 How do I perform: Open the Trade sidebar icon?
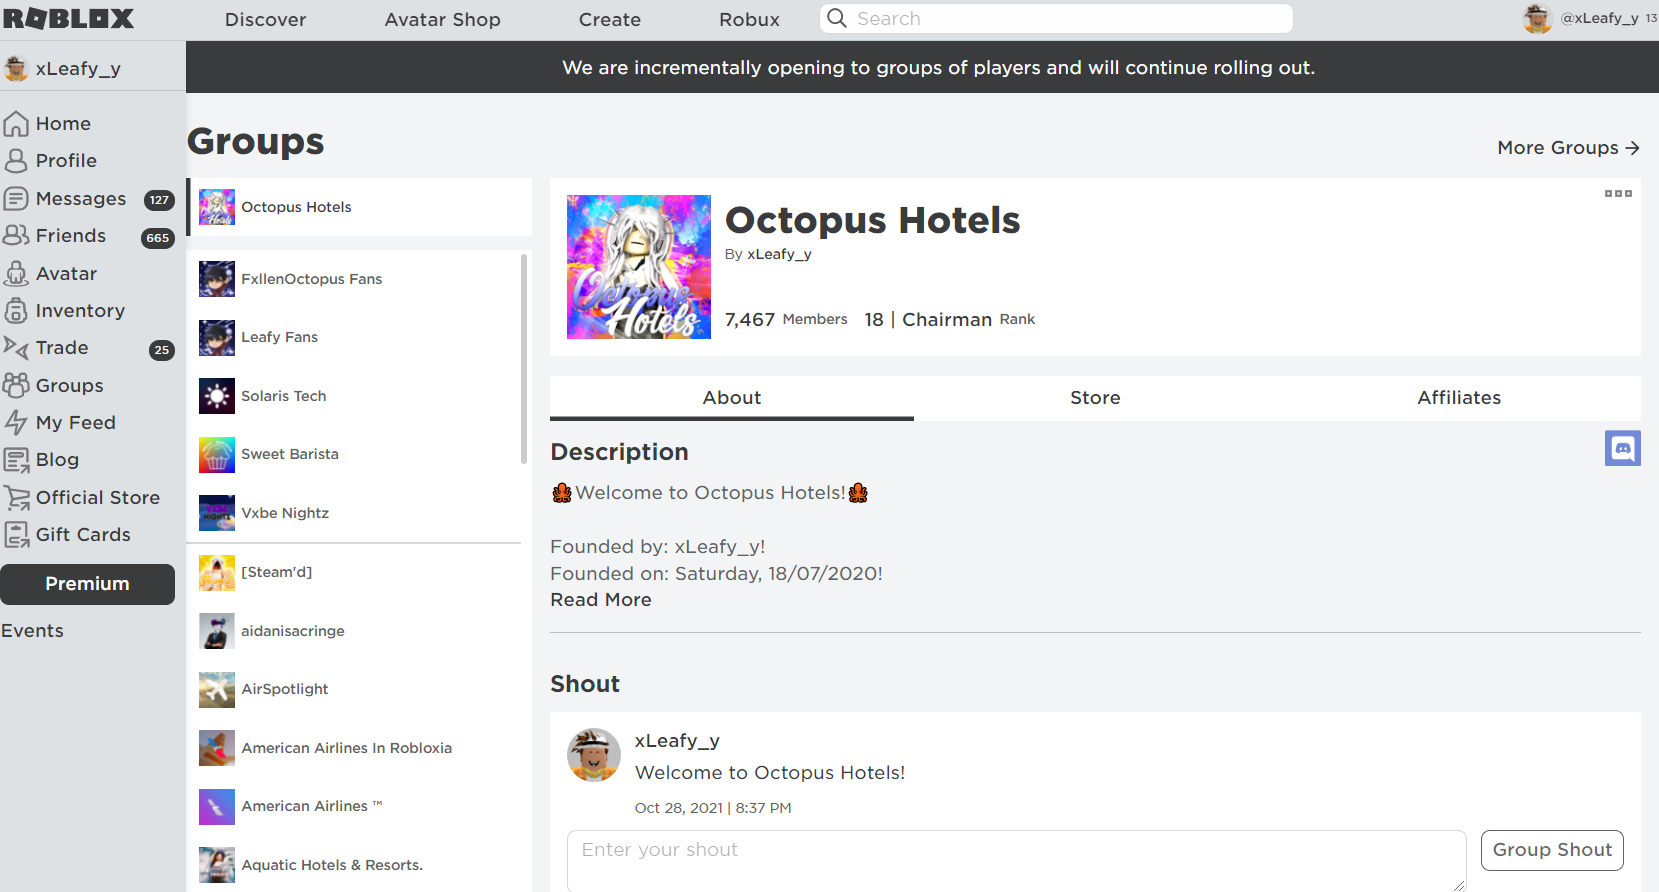point(16,347)
